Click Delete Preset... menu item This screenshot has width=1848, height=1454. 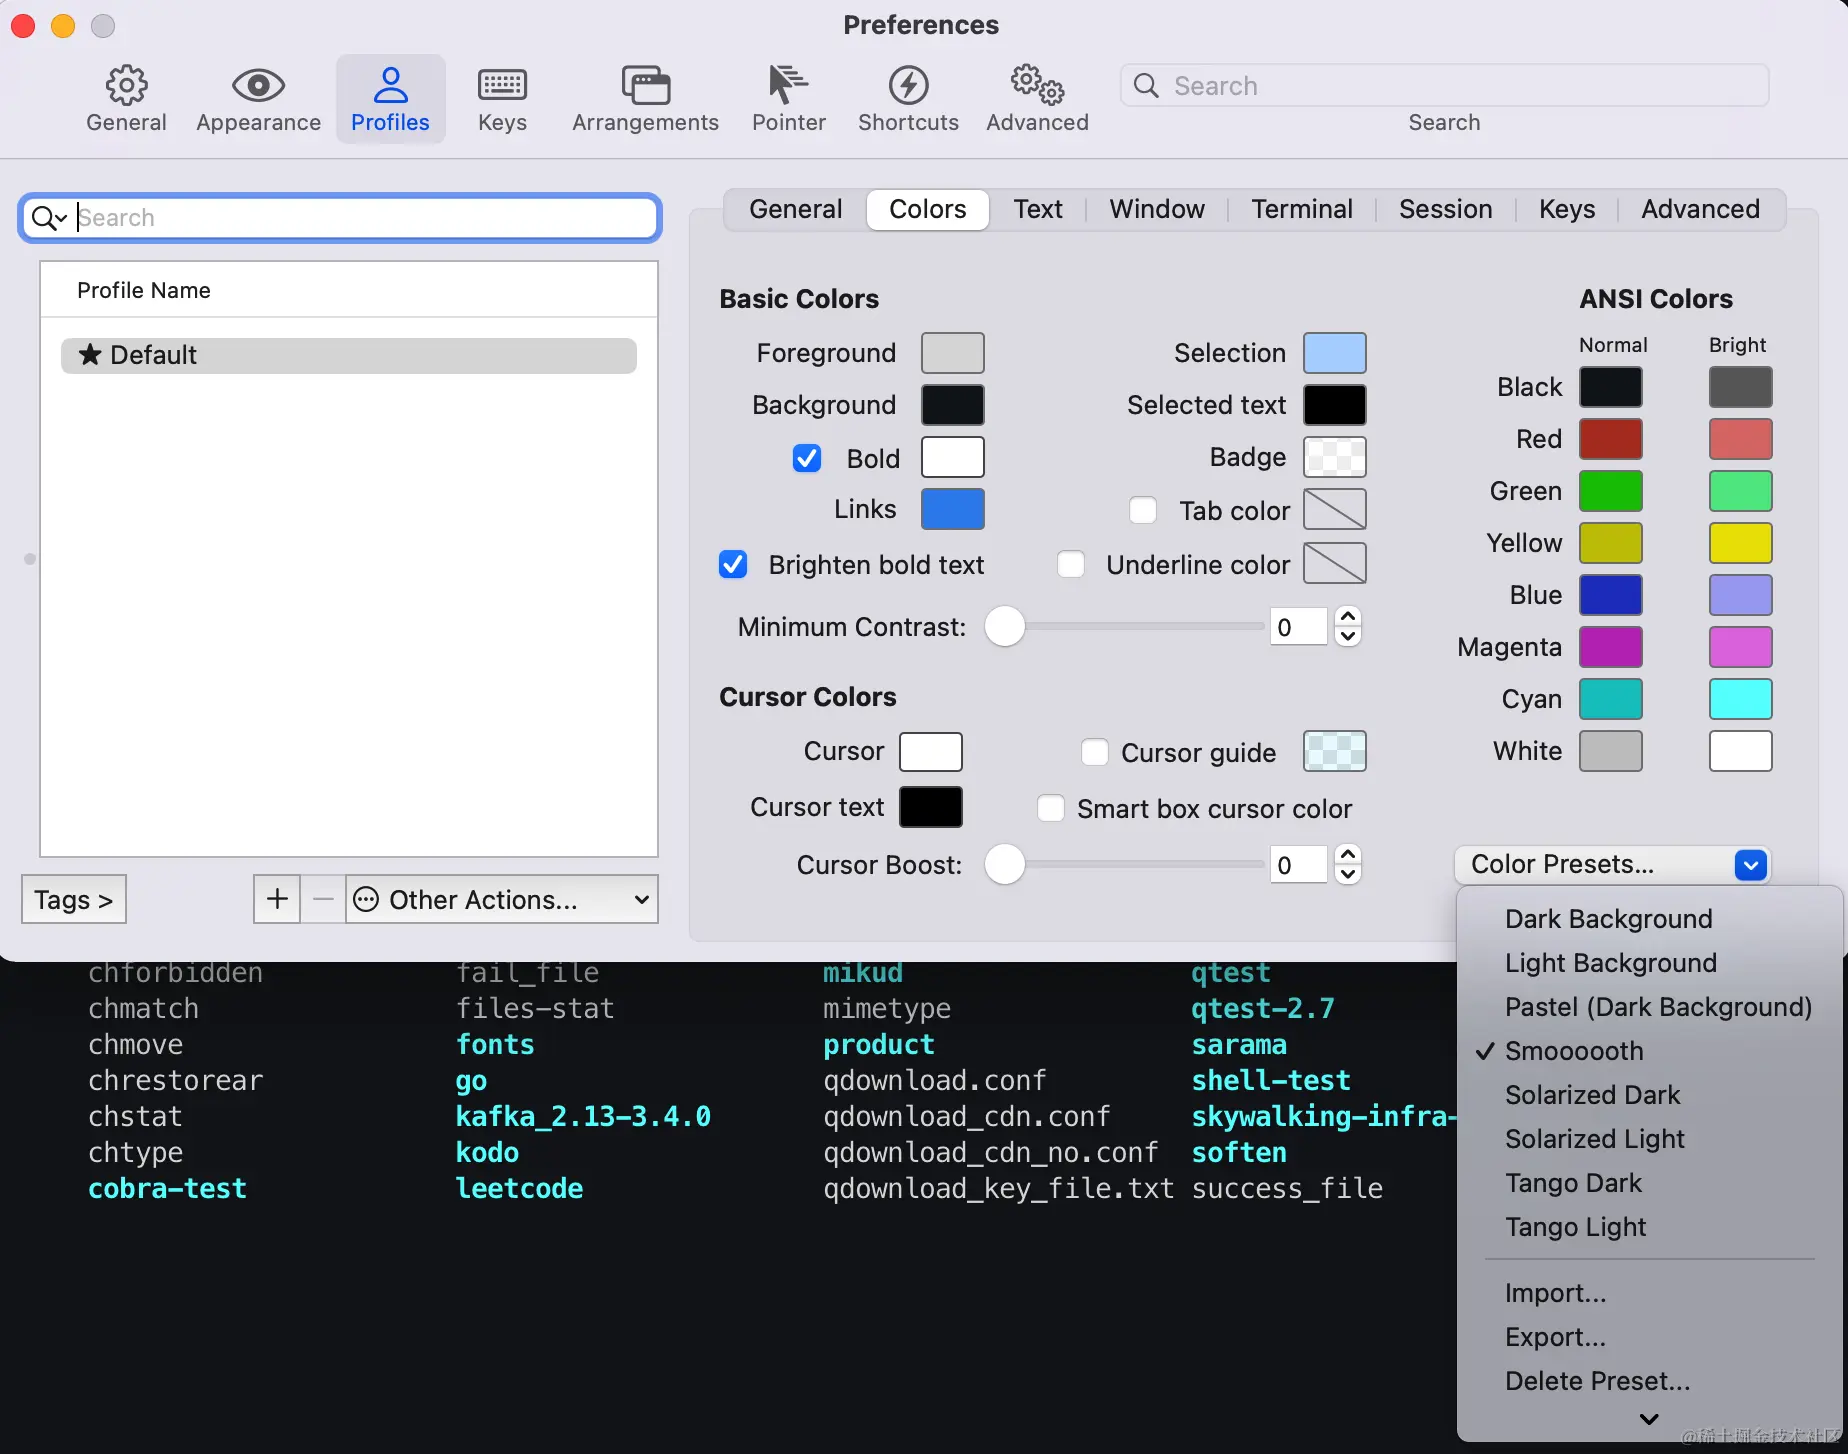coord(1650,1381)
